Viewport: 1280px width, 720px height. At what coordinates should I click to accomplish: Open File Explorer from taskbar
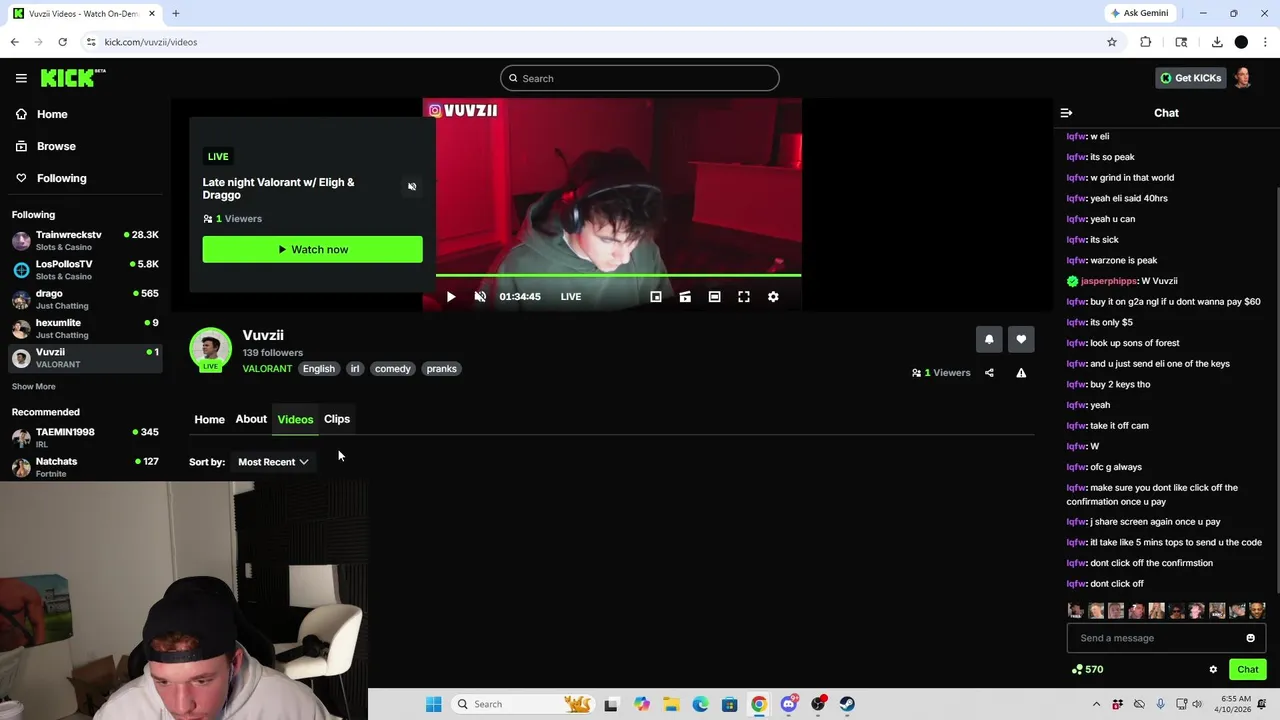pos(671,704)
